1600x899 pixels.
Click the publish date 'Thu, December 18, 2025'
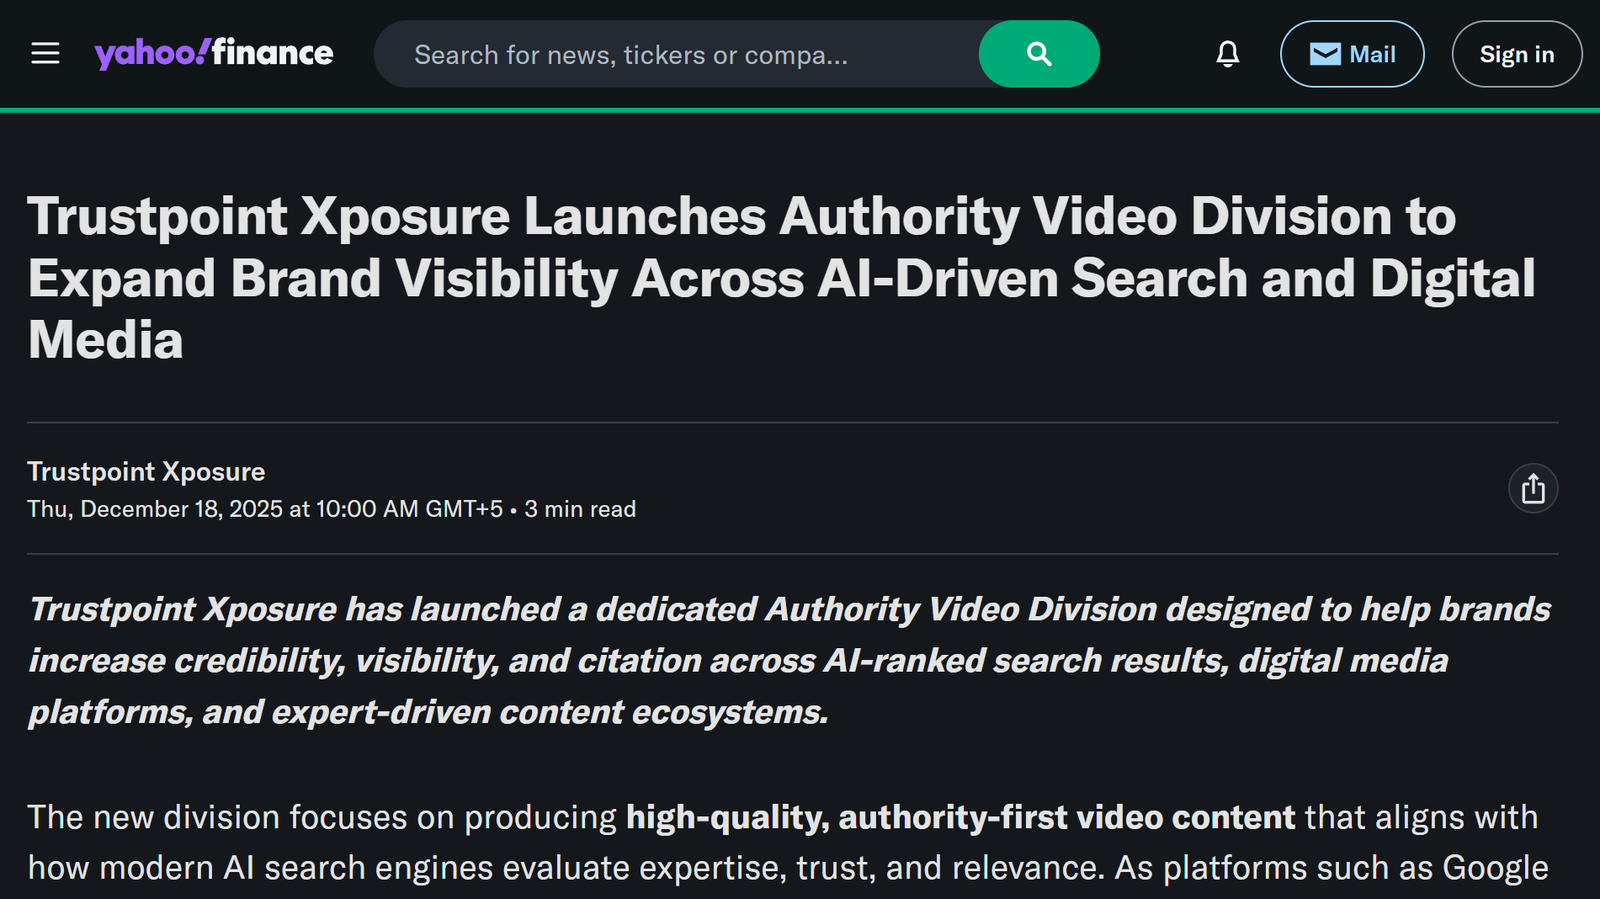click(155, 509)
